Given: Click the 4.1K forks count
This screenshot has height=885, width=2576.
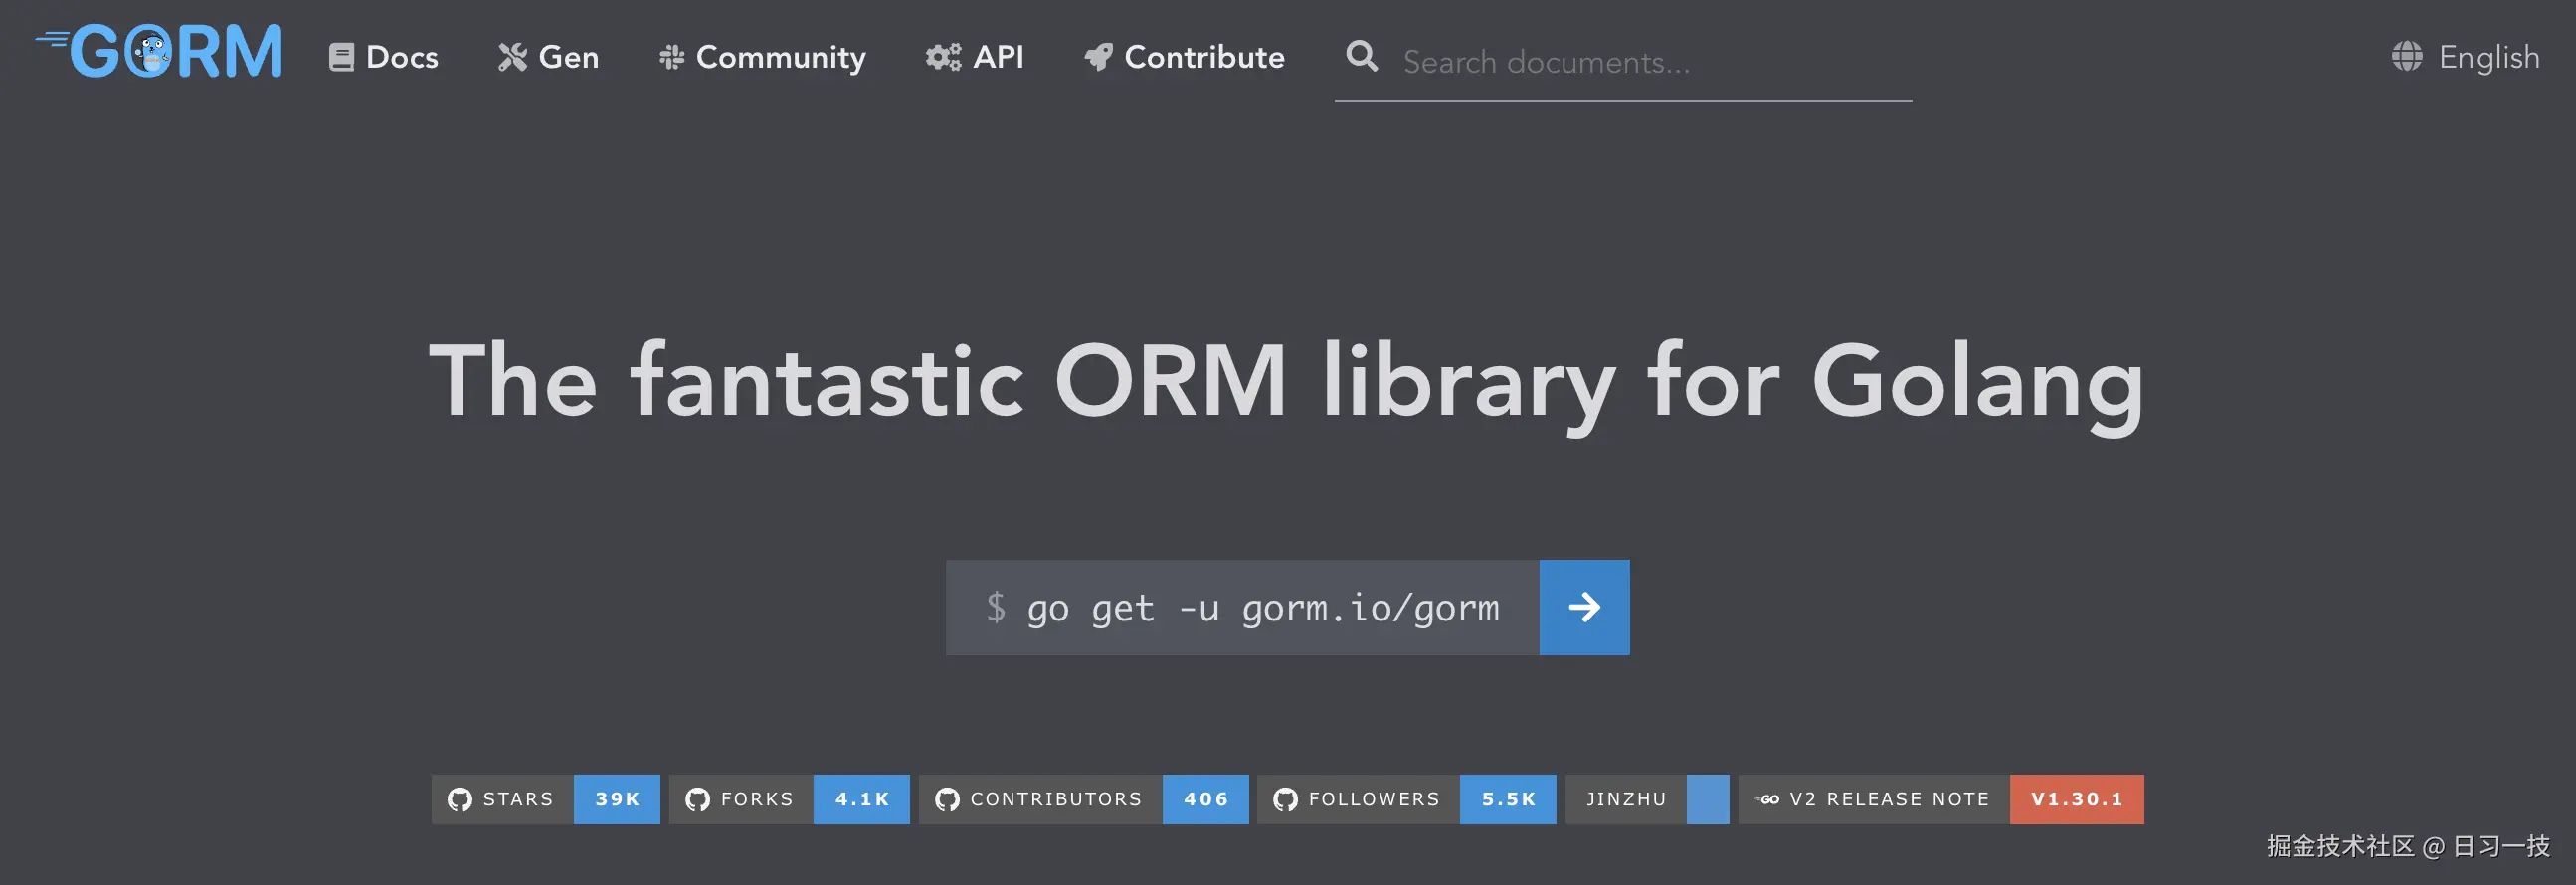Looking at the screenshot, I should pos(862,799).
